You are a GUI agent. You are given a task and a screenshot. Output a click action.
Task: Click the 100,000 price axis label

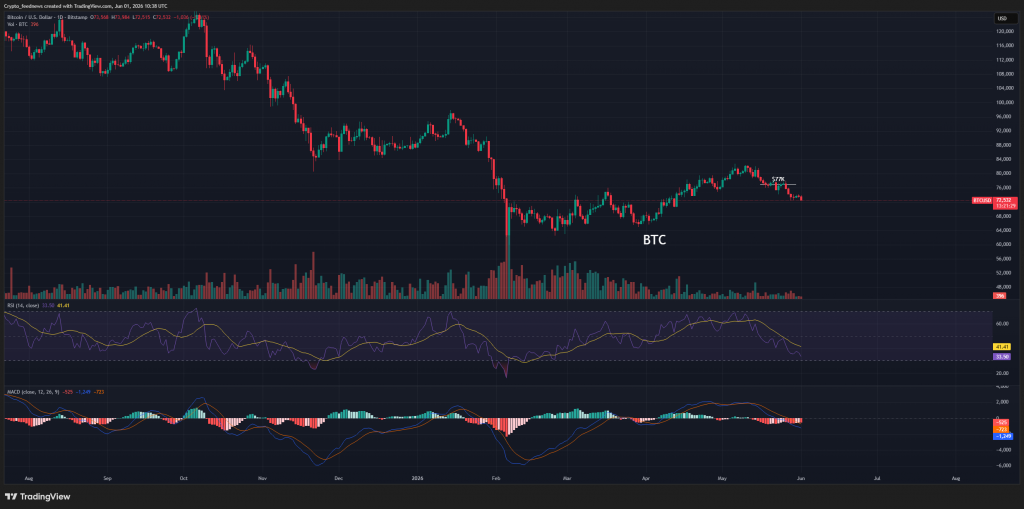click(x=1004, y=103)
